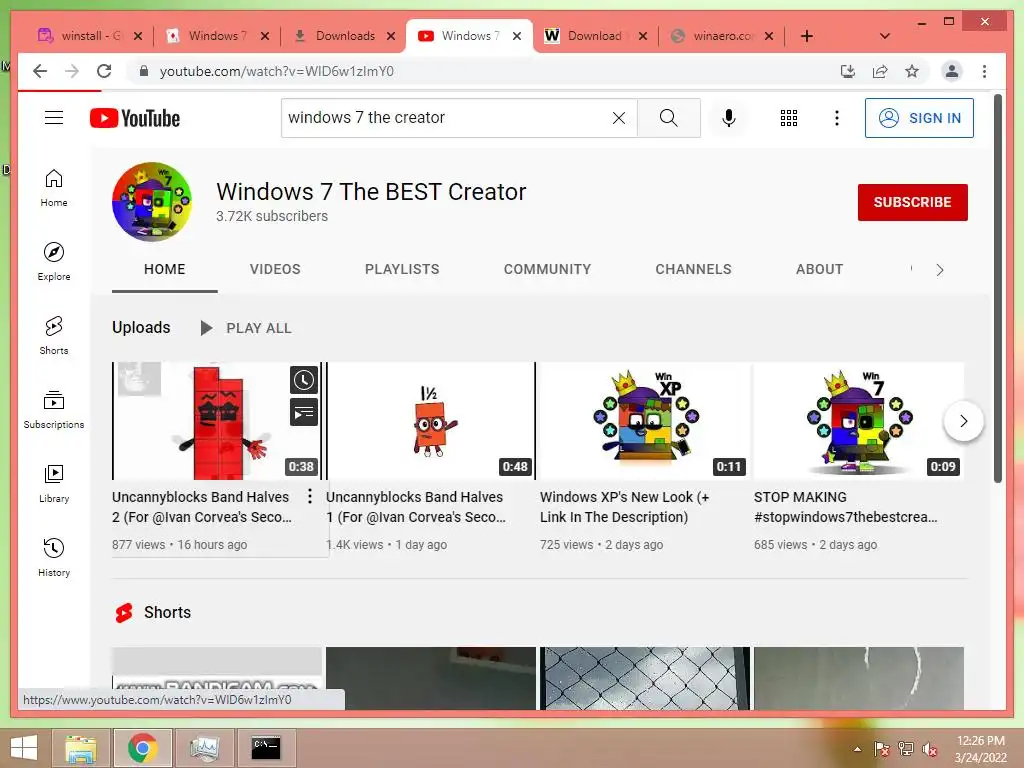Open YouTube settings three-dot menu
Screen dimensions: 1024x768
point(837,118)
